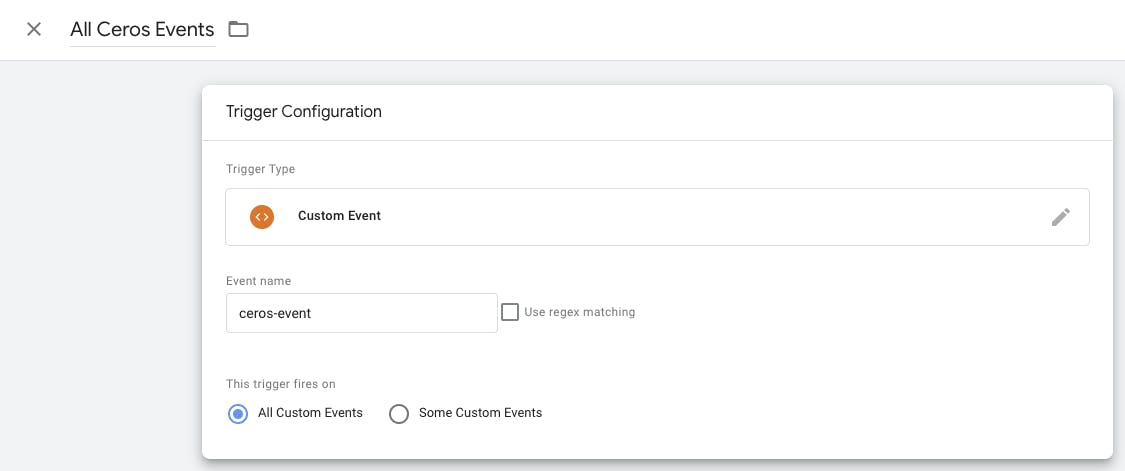Click the orange Custom Event code icon

tap(262, 216)
